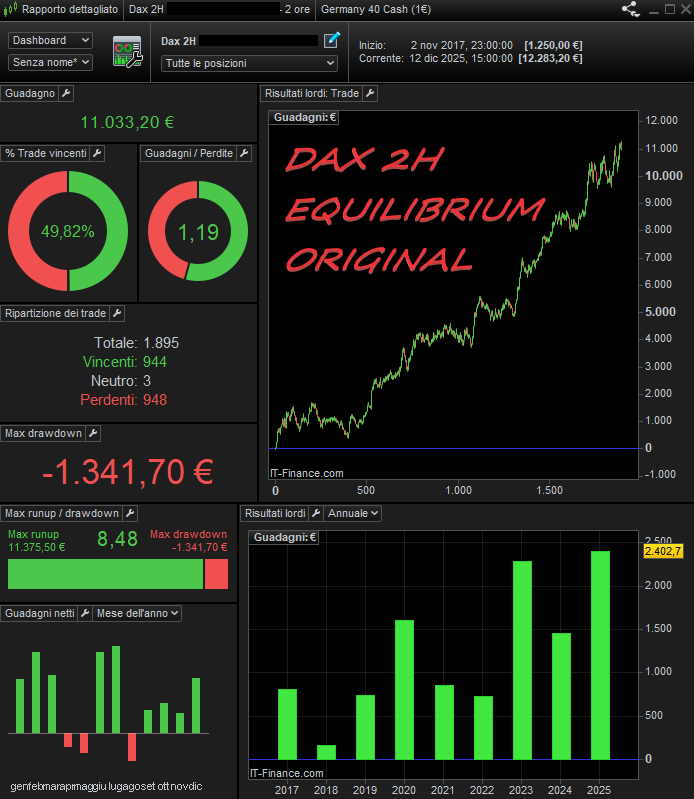The image size is (694, 799).
Task: Click the 2023 bar in annual chart
Action: (522, 660)
